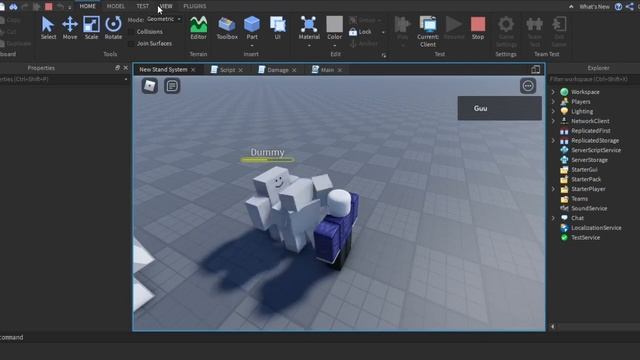Switch to the HOME ribbon tab
The height and width of the screenshot is (360, 640).
click(x=87, y=6)
